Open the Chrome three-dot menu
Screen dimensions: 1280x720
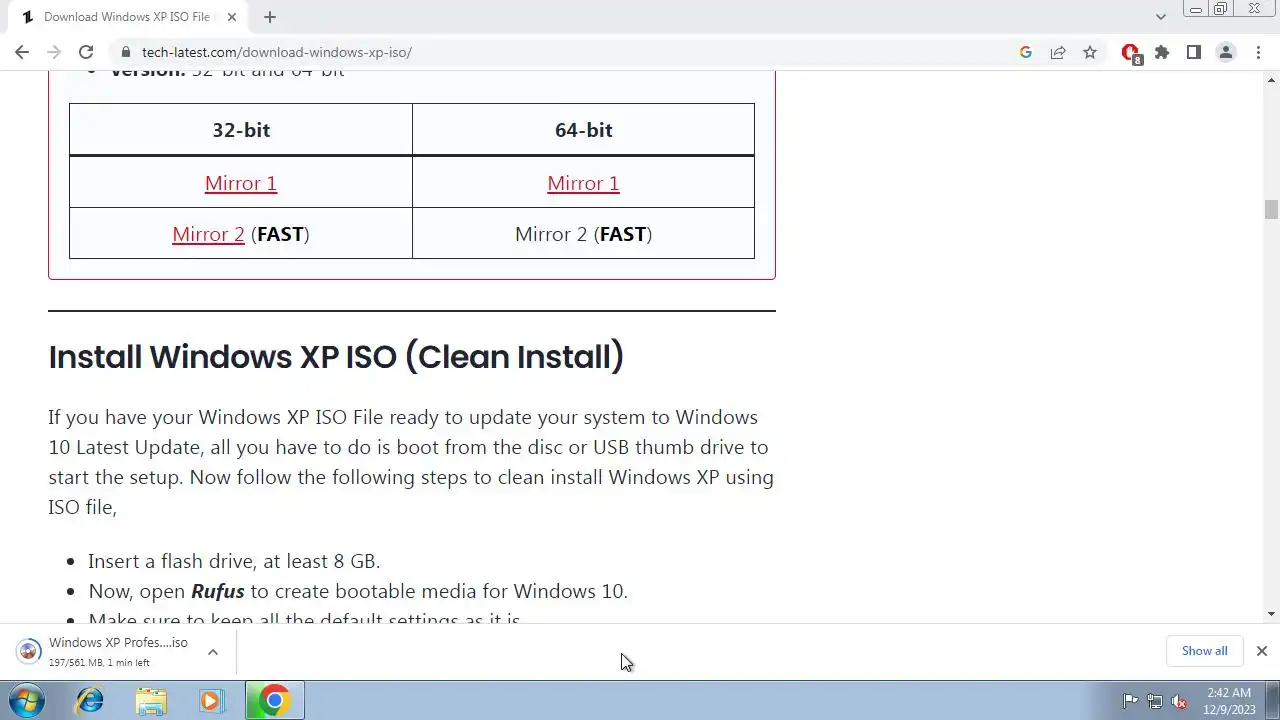point(1258,52)
